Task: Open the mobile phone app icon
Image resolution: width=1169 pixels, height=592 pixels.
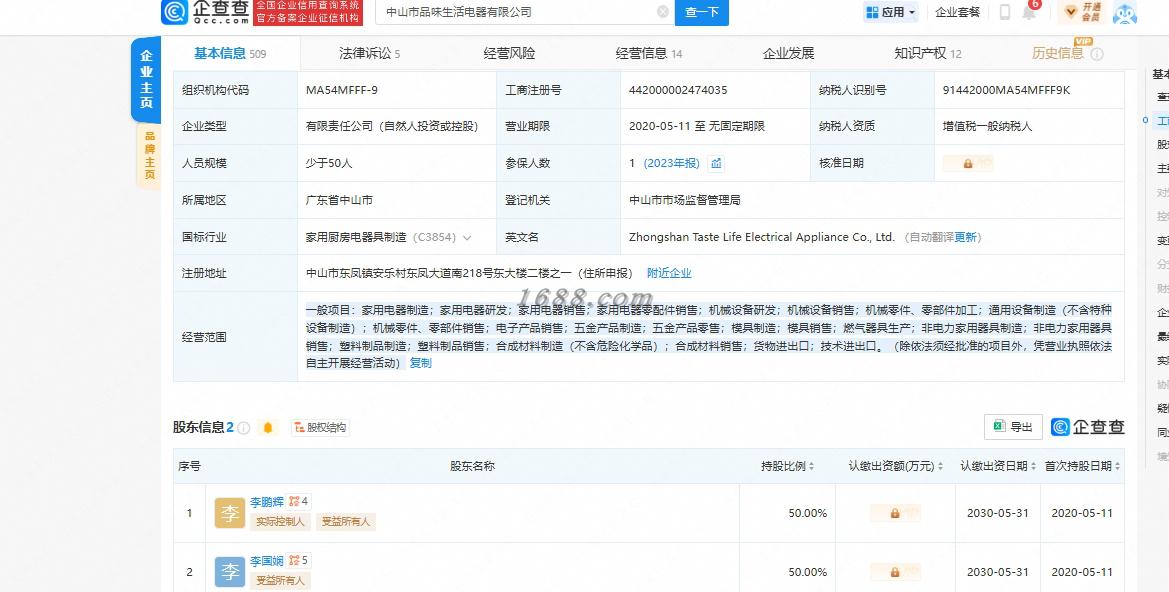Action: (x=1004, y=12)
